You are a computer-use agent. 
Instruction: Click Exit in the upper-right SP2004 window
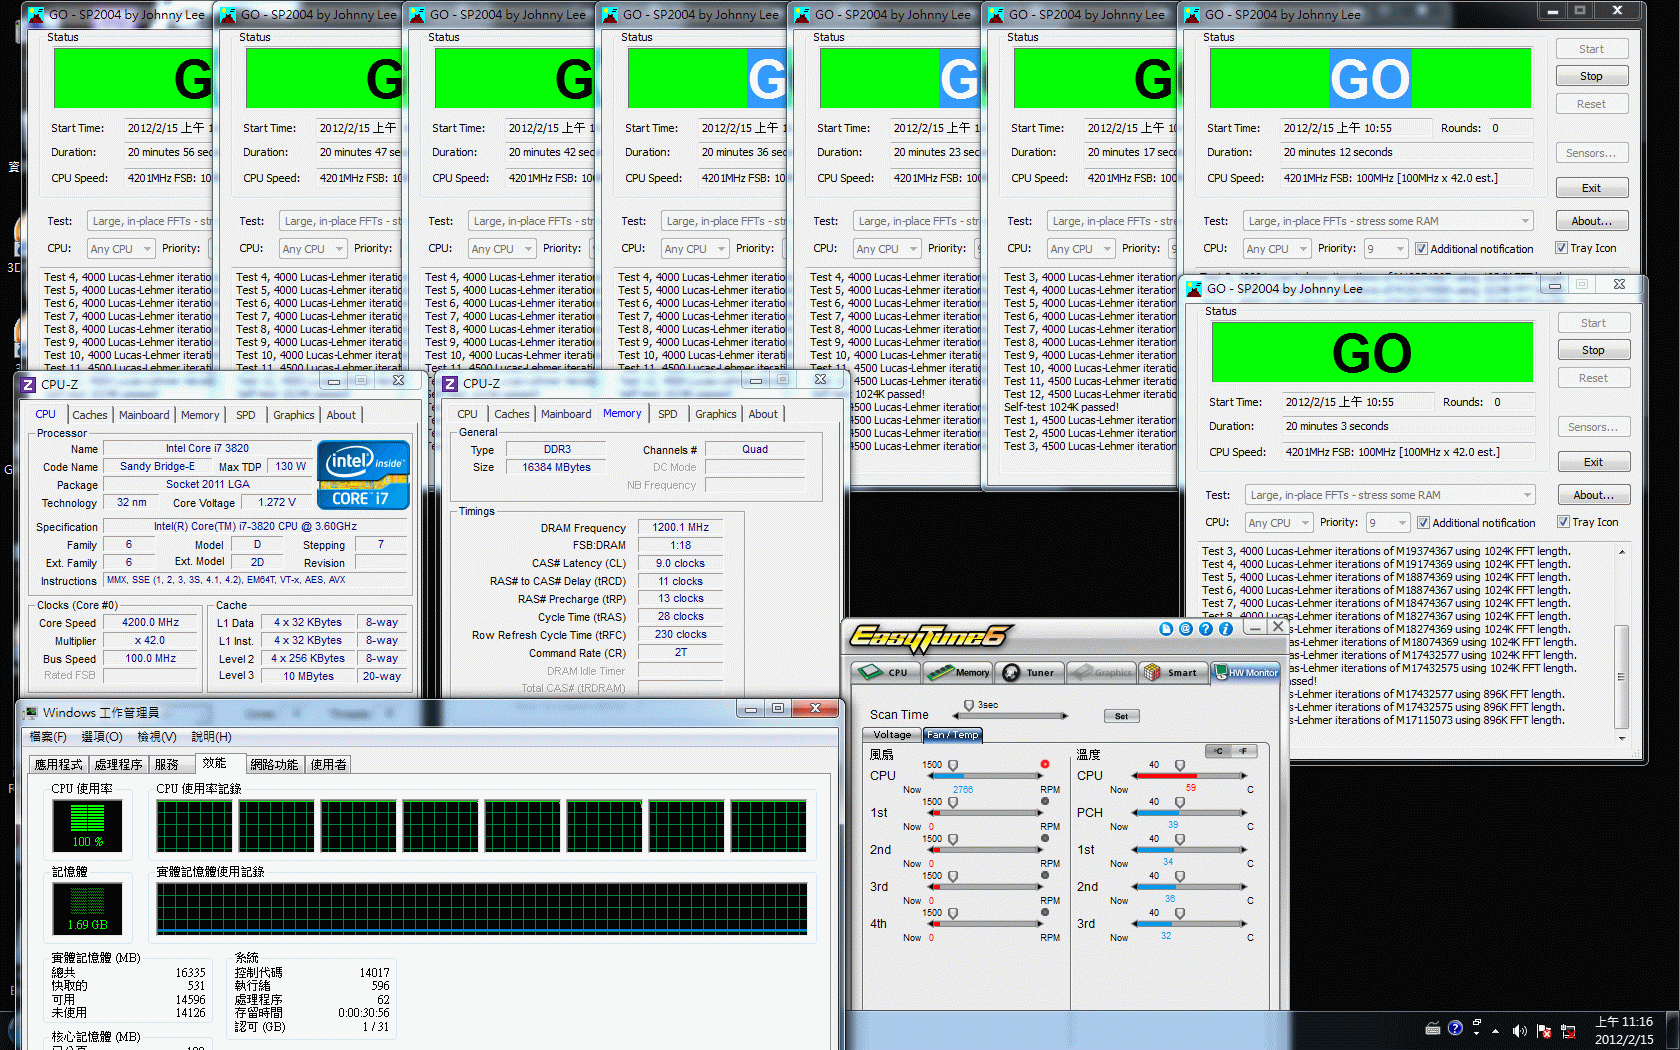pyautogui.click(x=1591, y=188)
